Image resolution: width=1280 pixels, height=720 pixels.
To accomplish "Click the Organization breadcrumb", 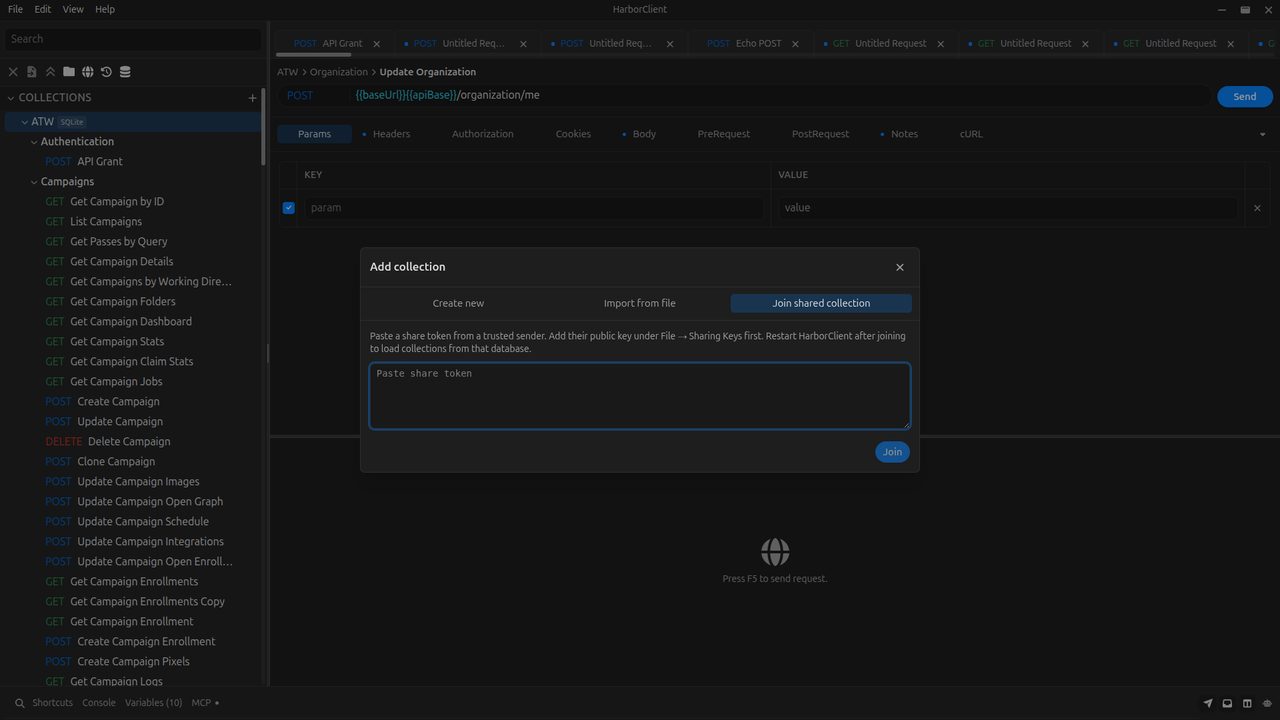I will (339, 72).
